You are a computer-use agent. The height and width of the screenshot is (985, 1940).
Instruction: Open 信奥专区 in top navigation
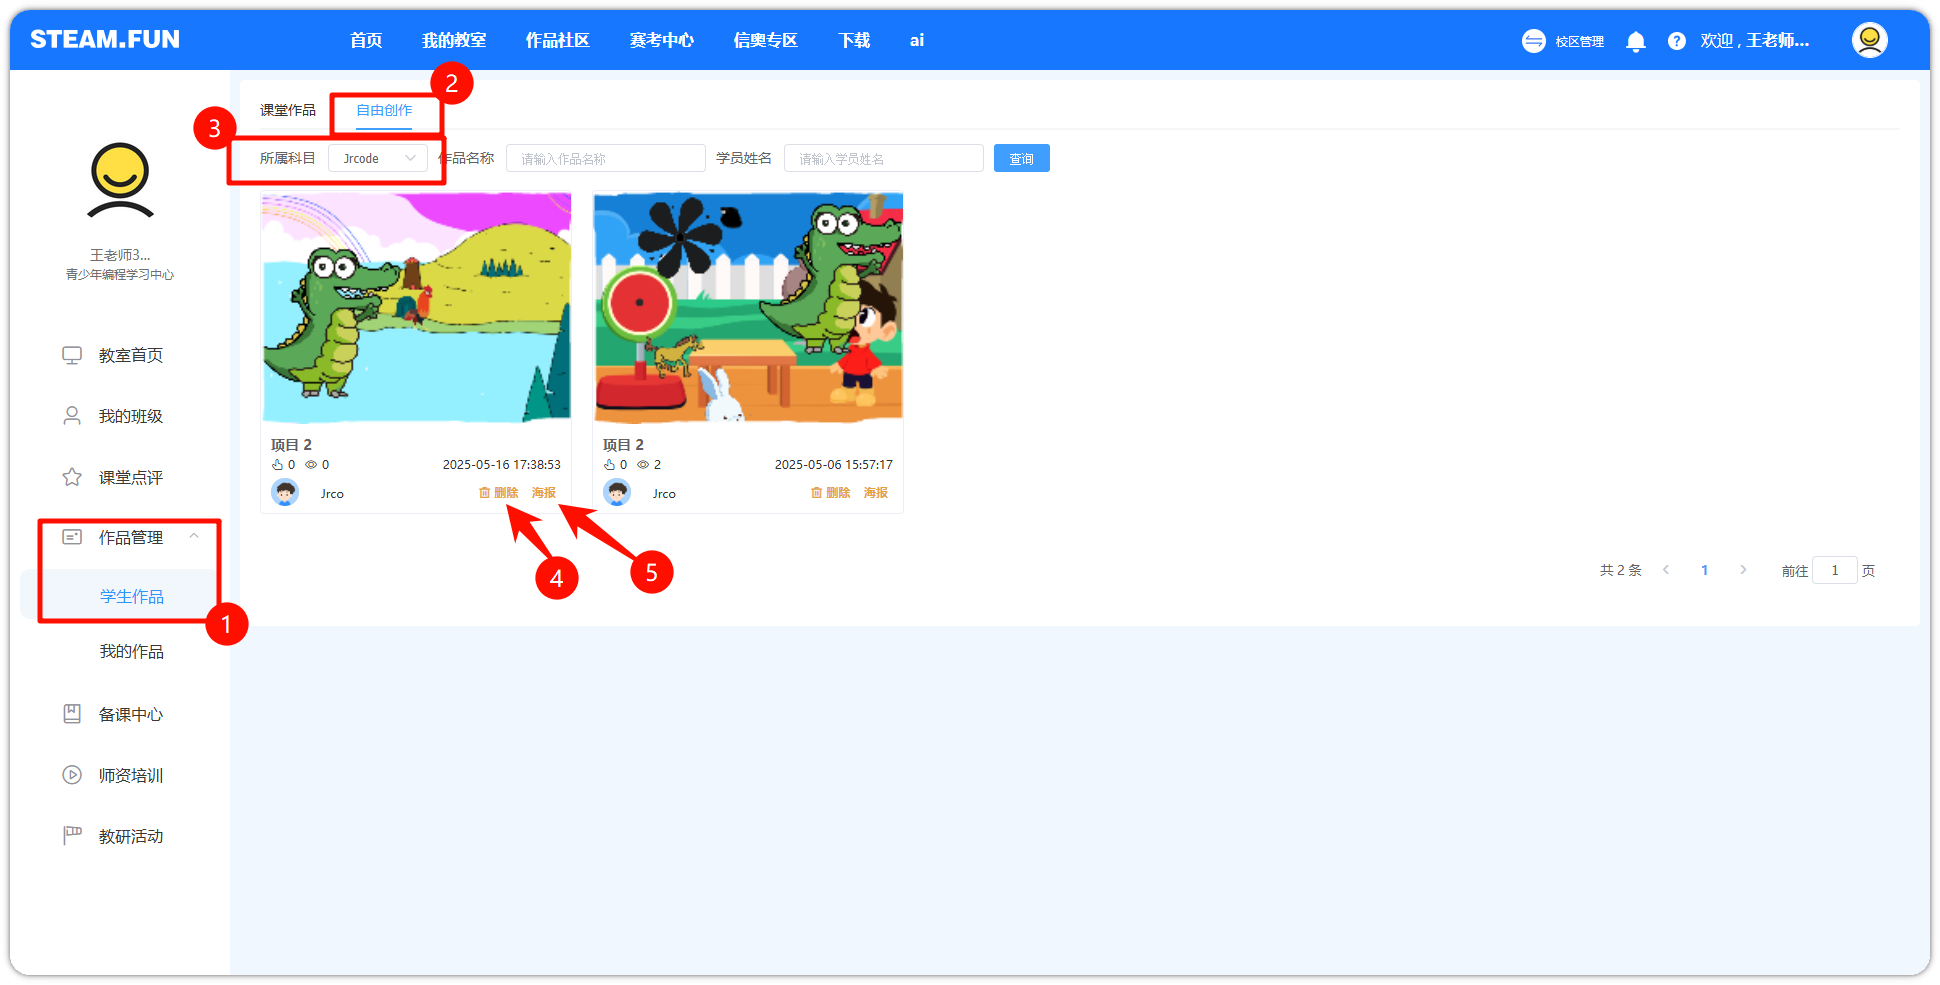[x=766, y=40]
